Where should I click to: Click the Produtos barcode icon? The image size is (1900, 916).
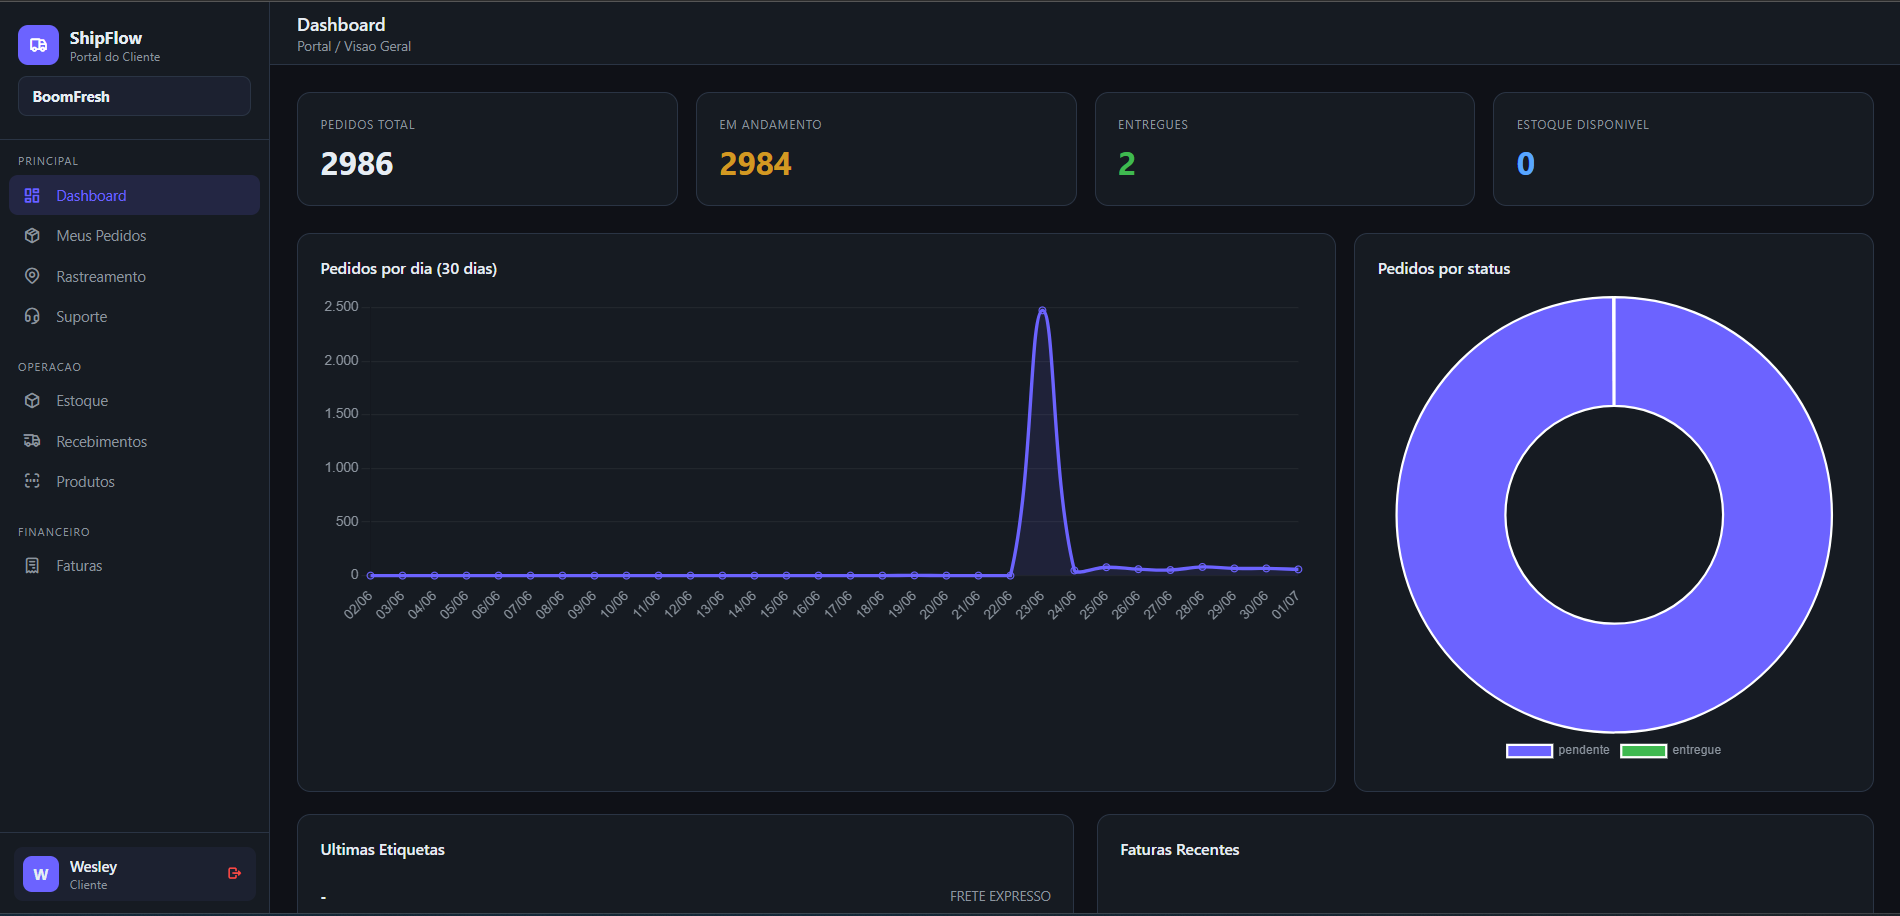point(32,482)
